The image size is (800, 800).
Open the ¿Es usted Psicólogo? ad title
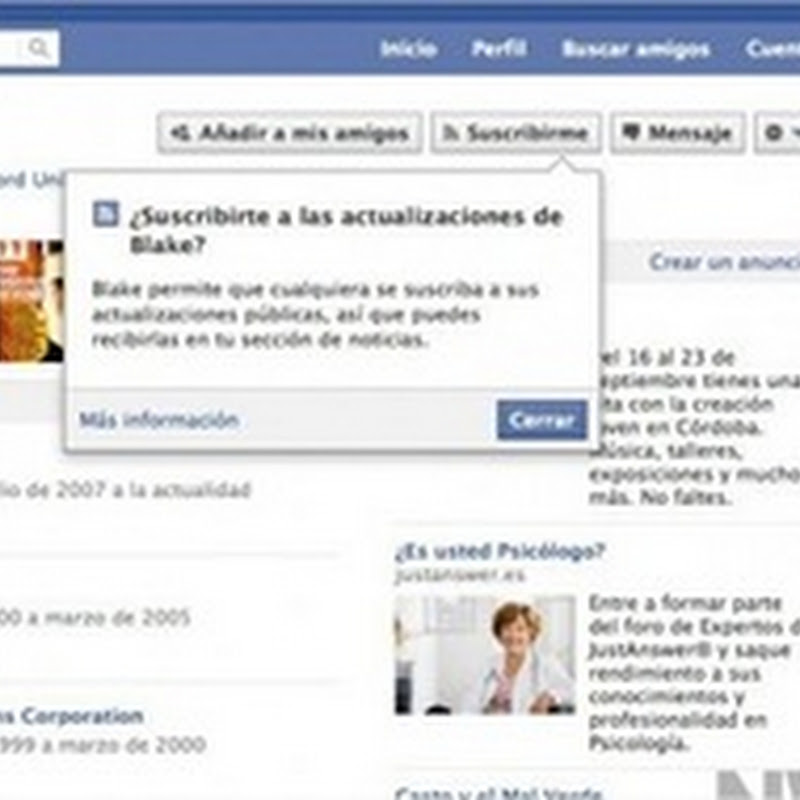tap(500, 551)
